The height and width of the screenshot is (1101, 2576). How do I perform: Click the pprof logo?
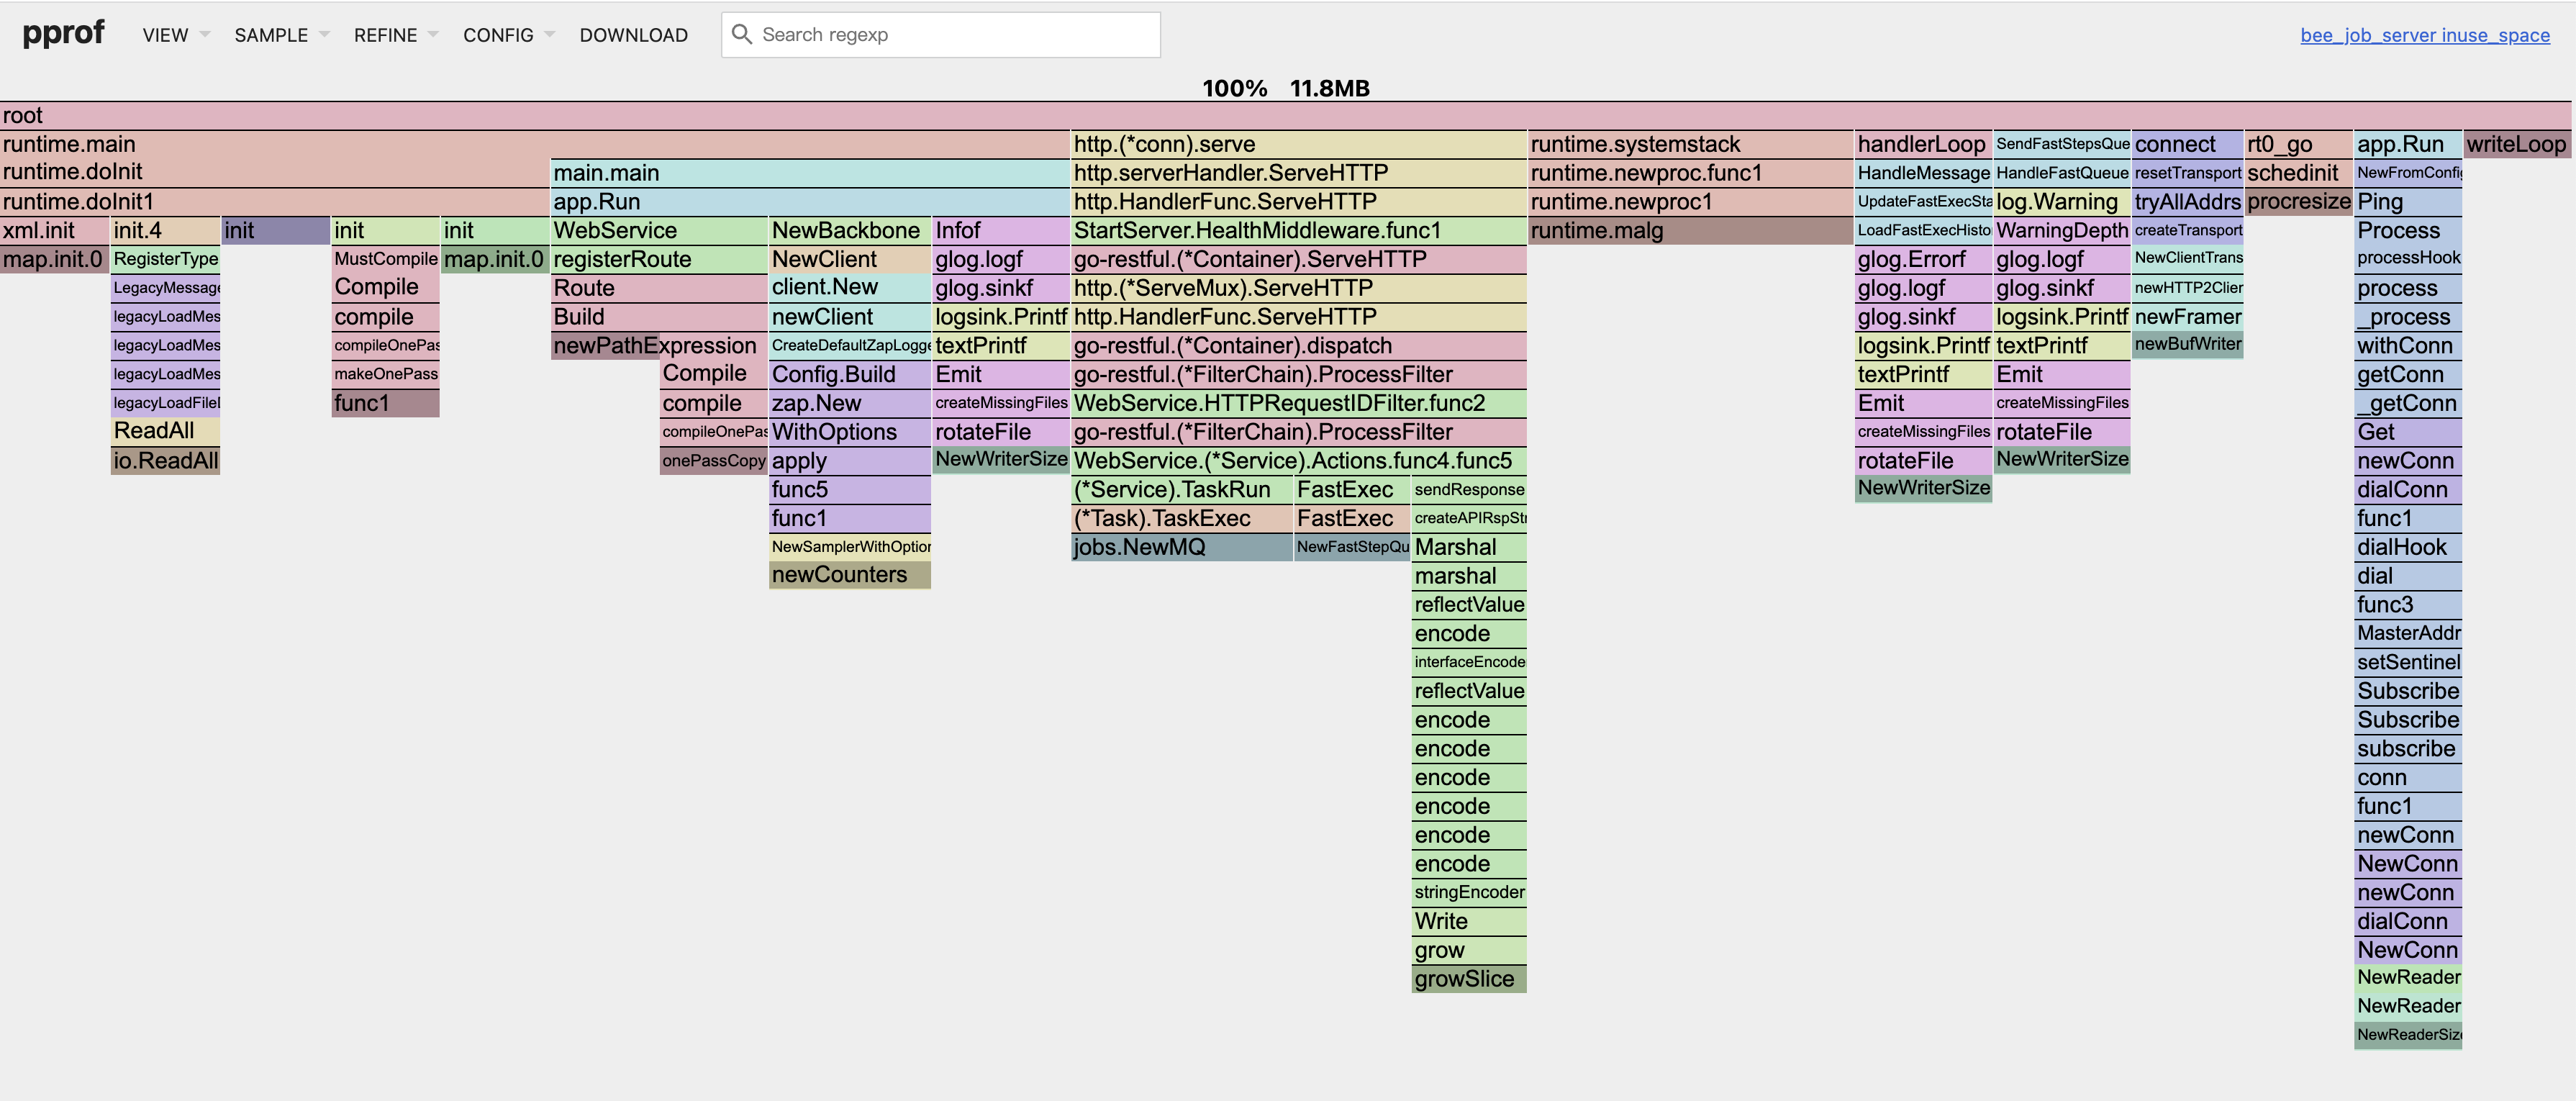click(x=63, y=33)
